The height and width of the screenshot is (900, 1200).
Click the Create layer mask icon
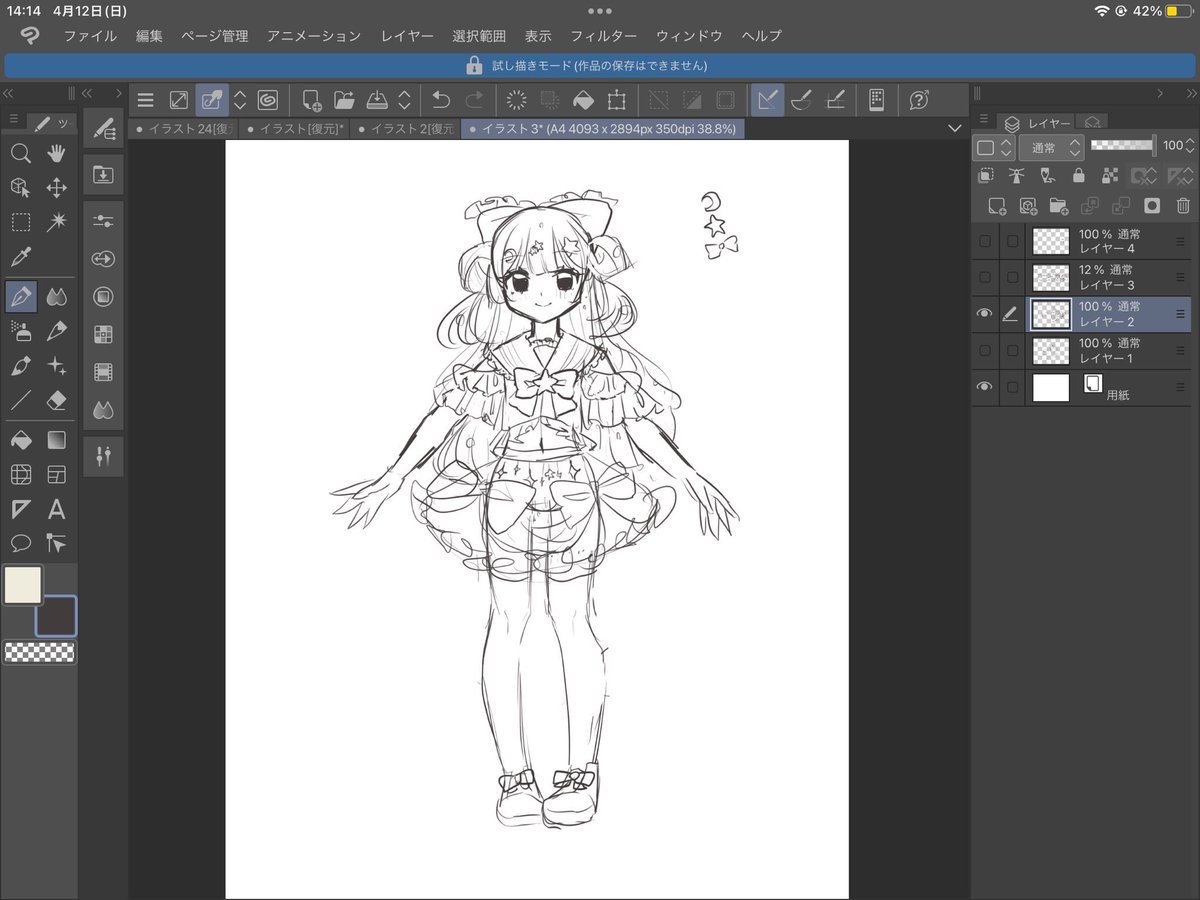(x=1152, y=206)
